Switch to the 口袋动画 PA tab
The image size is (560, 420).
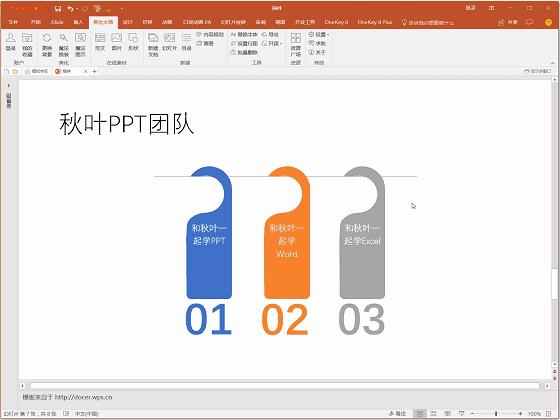(197, 22)
